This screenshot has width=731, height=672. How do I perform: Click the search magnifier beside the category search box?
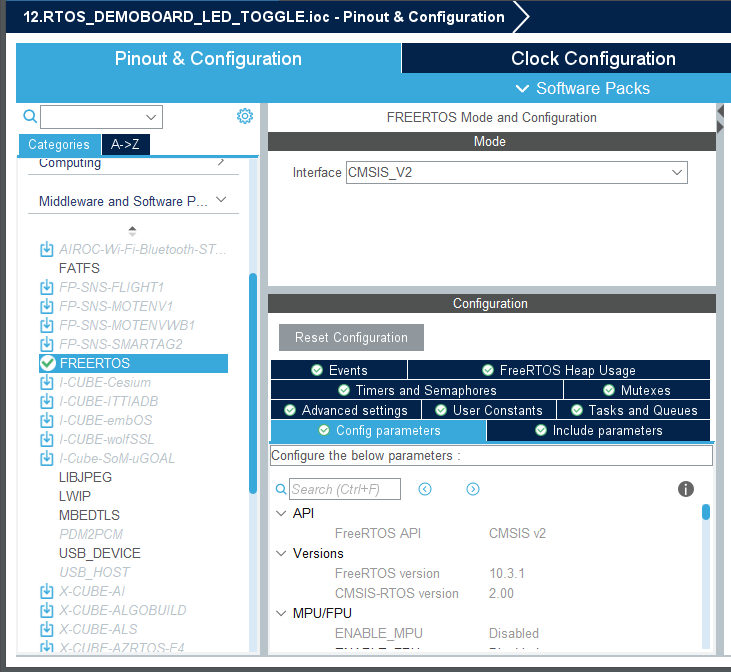coord(30,116)
